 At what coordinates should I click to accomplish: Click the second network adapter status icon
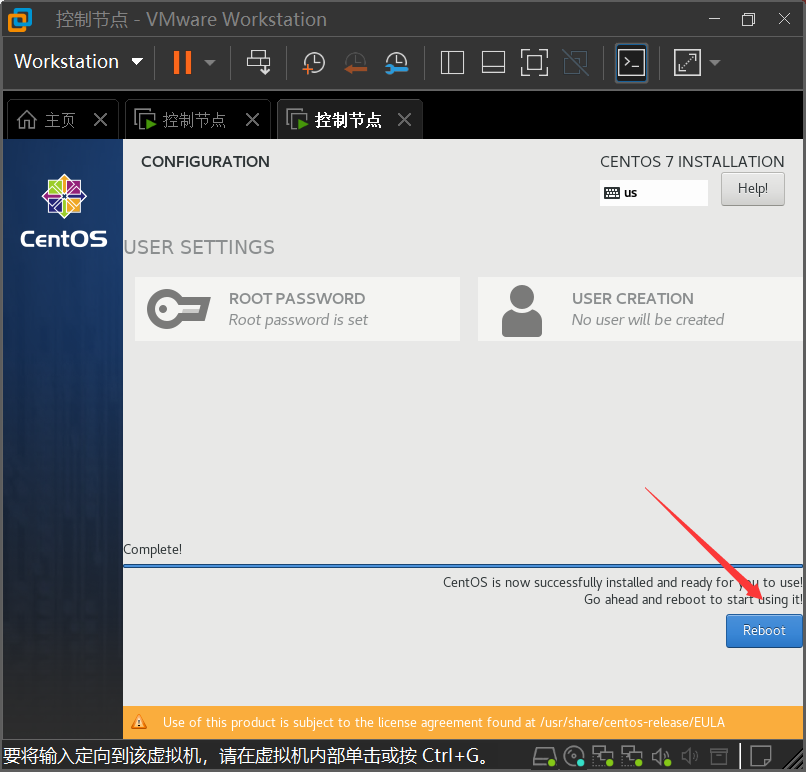(632, 756)
